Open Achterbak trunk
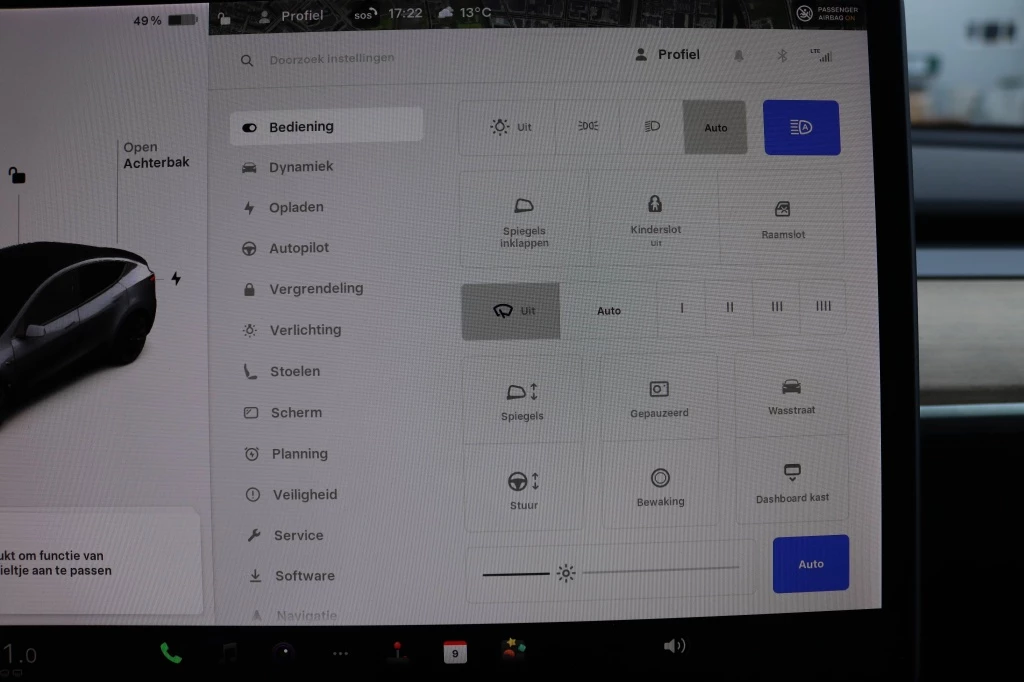This screenshot has width=1024, height=682. coord(156,155)
